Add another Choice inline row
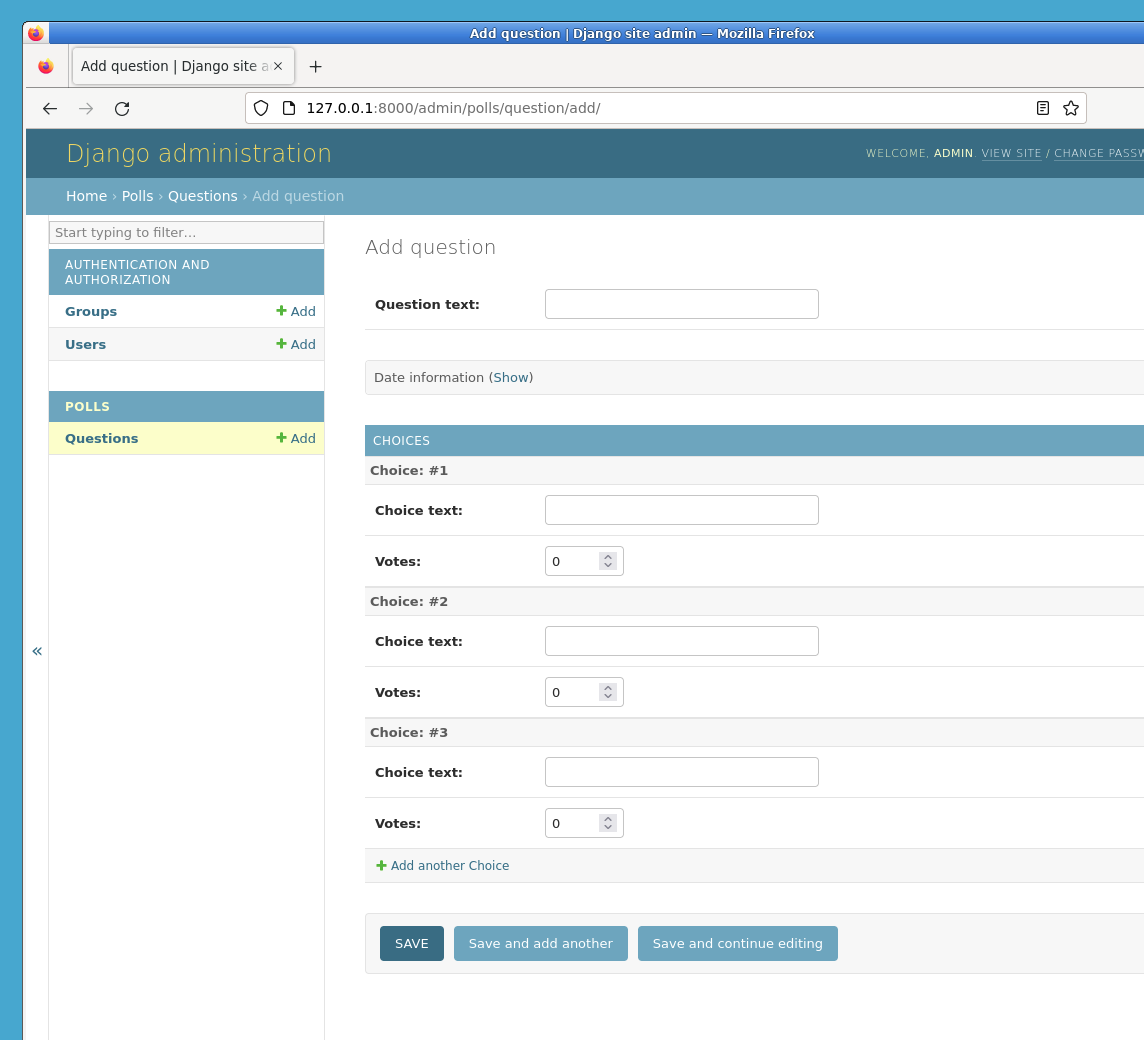The image size is (1144, 1040). 449,866
